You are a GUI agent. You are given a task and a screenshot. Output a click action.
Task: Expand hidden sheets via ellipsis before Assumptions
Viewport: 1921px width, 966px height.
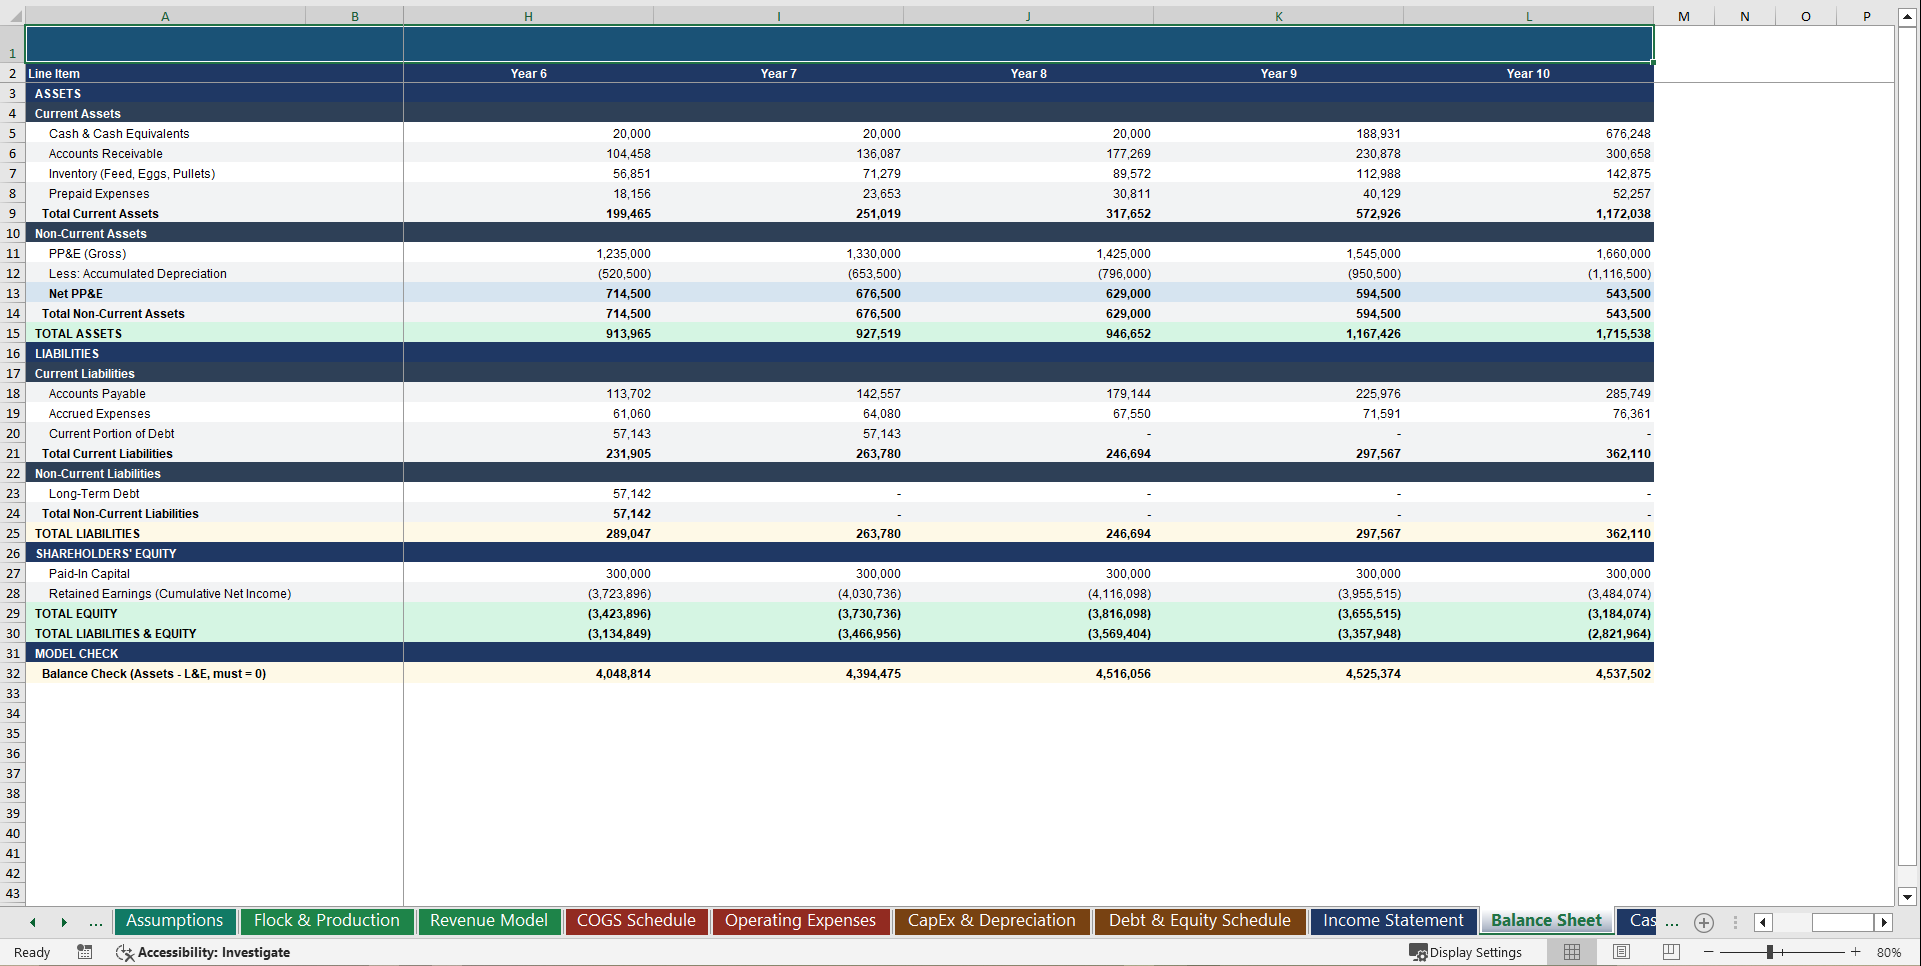coord(95,922)
